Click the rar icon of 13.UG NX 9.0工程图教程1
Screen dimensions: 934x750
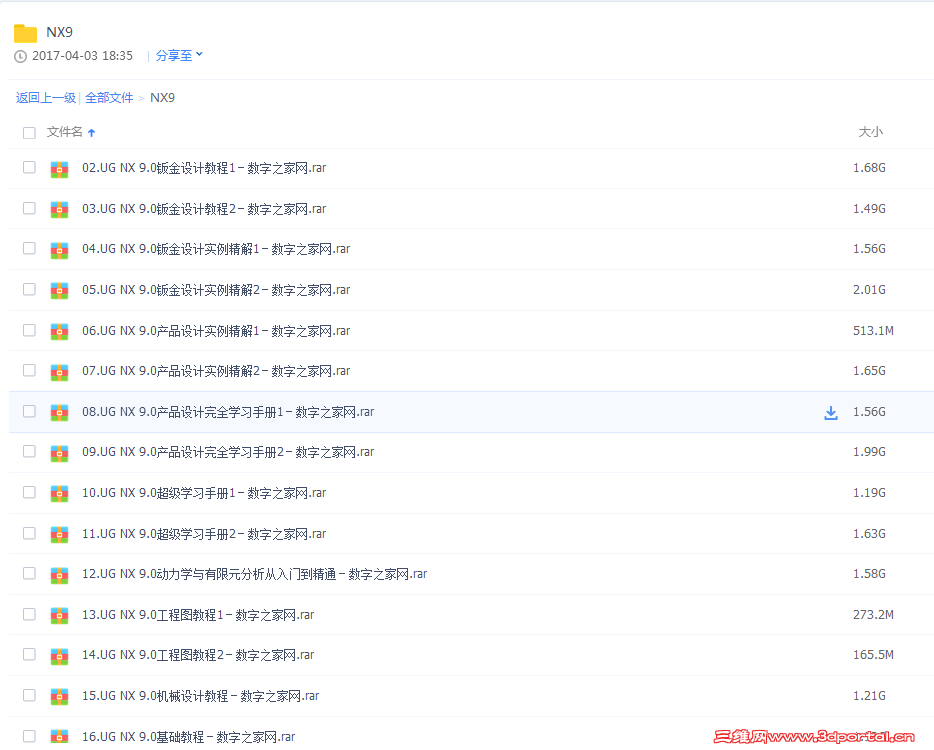tap(59, 616)
